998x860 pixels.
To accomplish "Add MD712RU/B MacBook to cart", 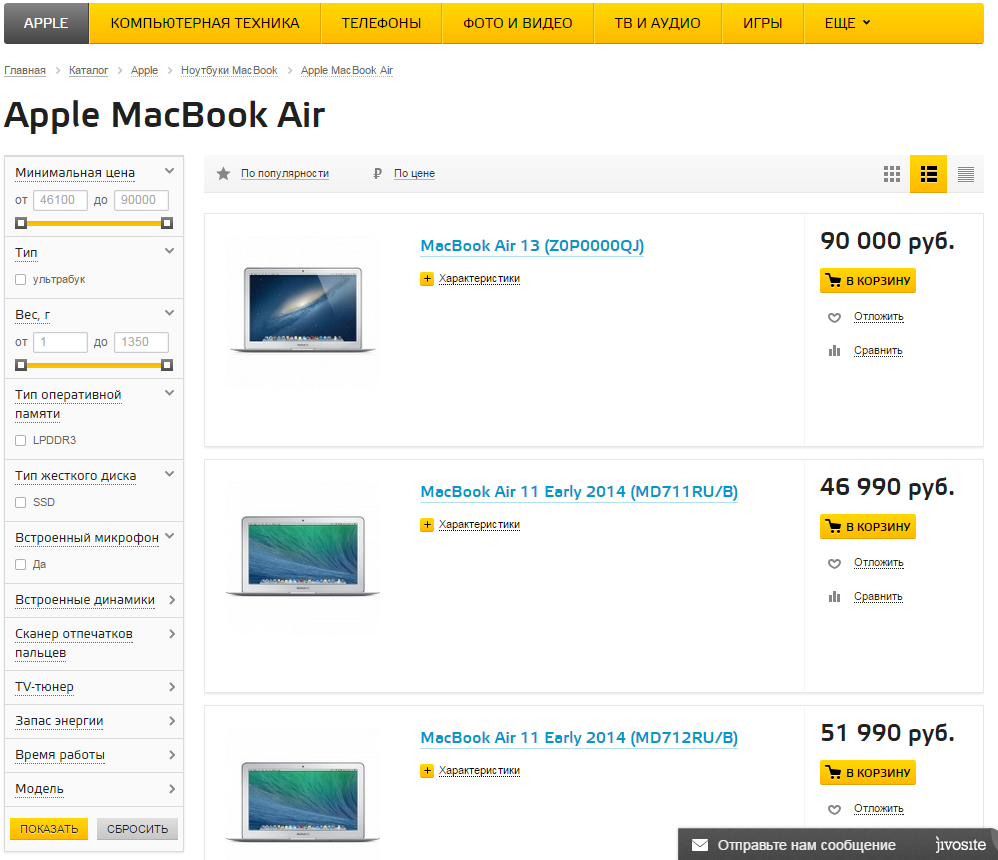I will [868, 773].
